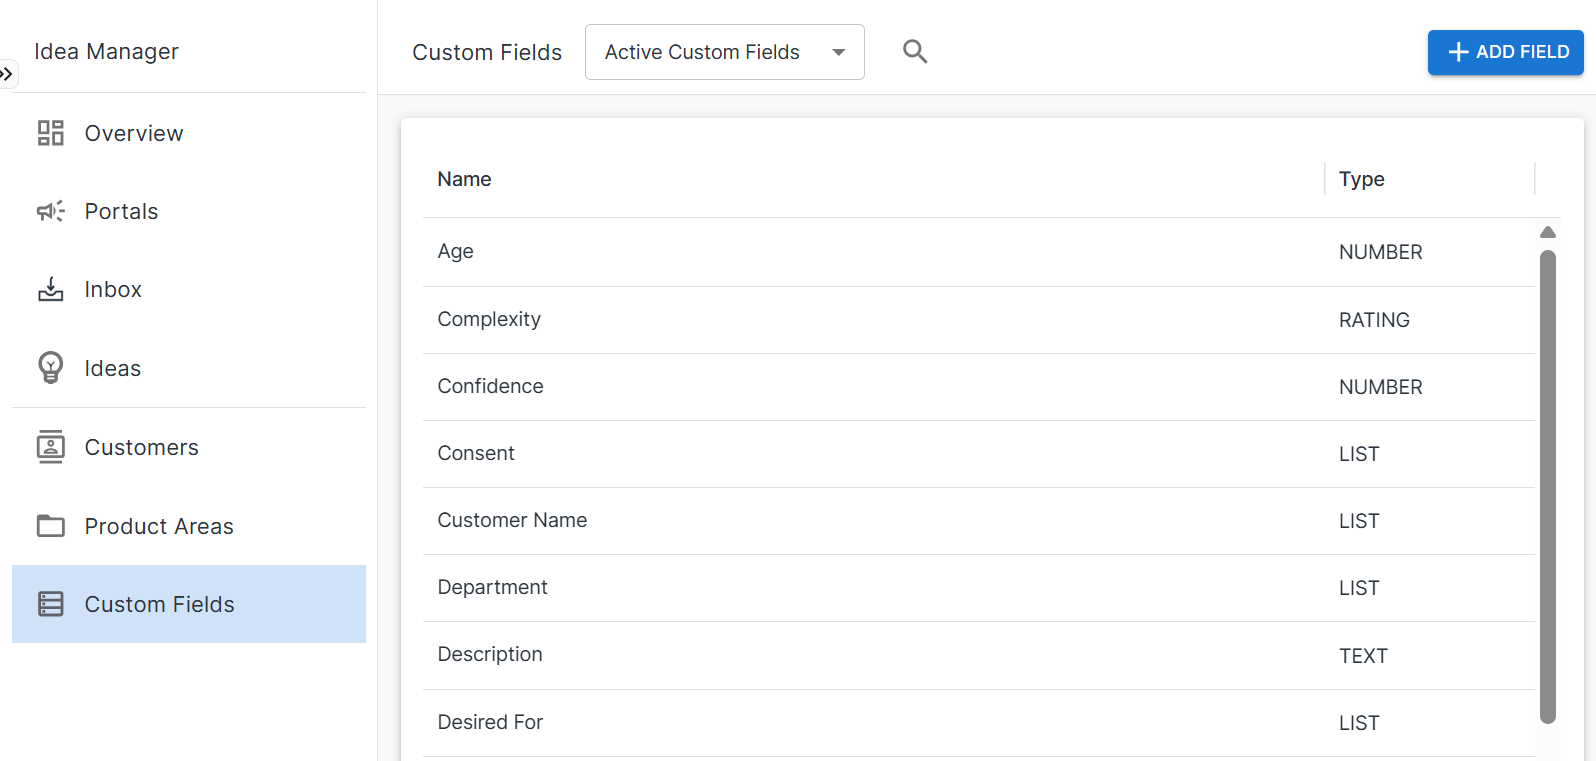1596x761 pixels.
Task: Open the Complexity custom field row
Action: tap(489, 320)
